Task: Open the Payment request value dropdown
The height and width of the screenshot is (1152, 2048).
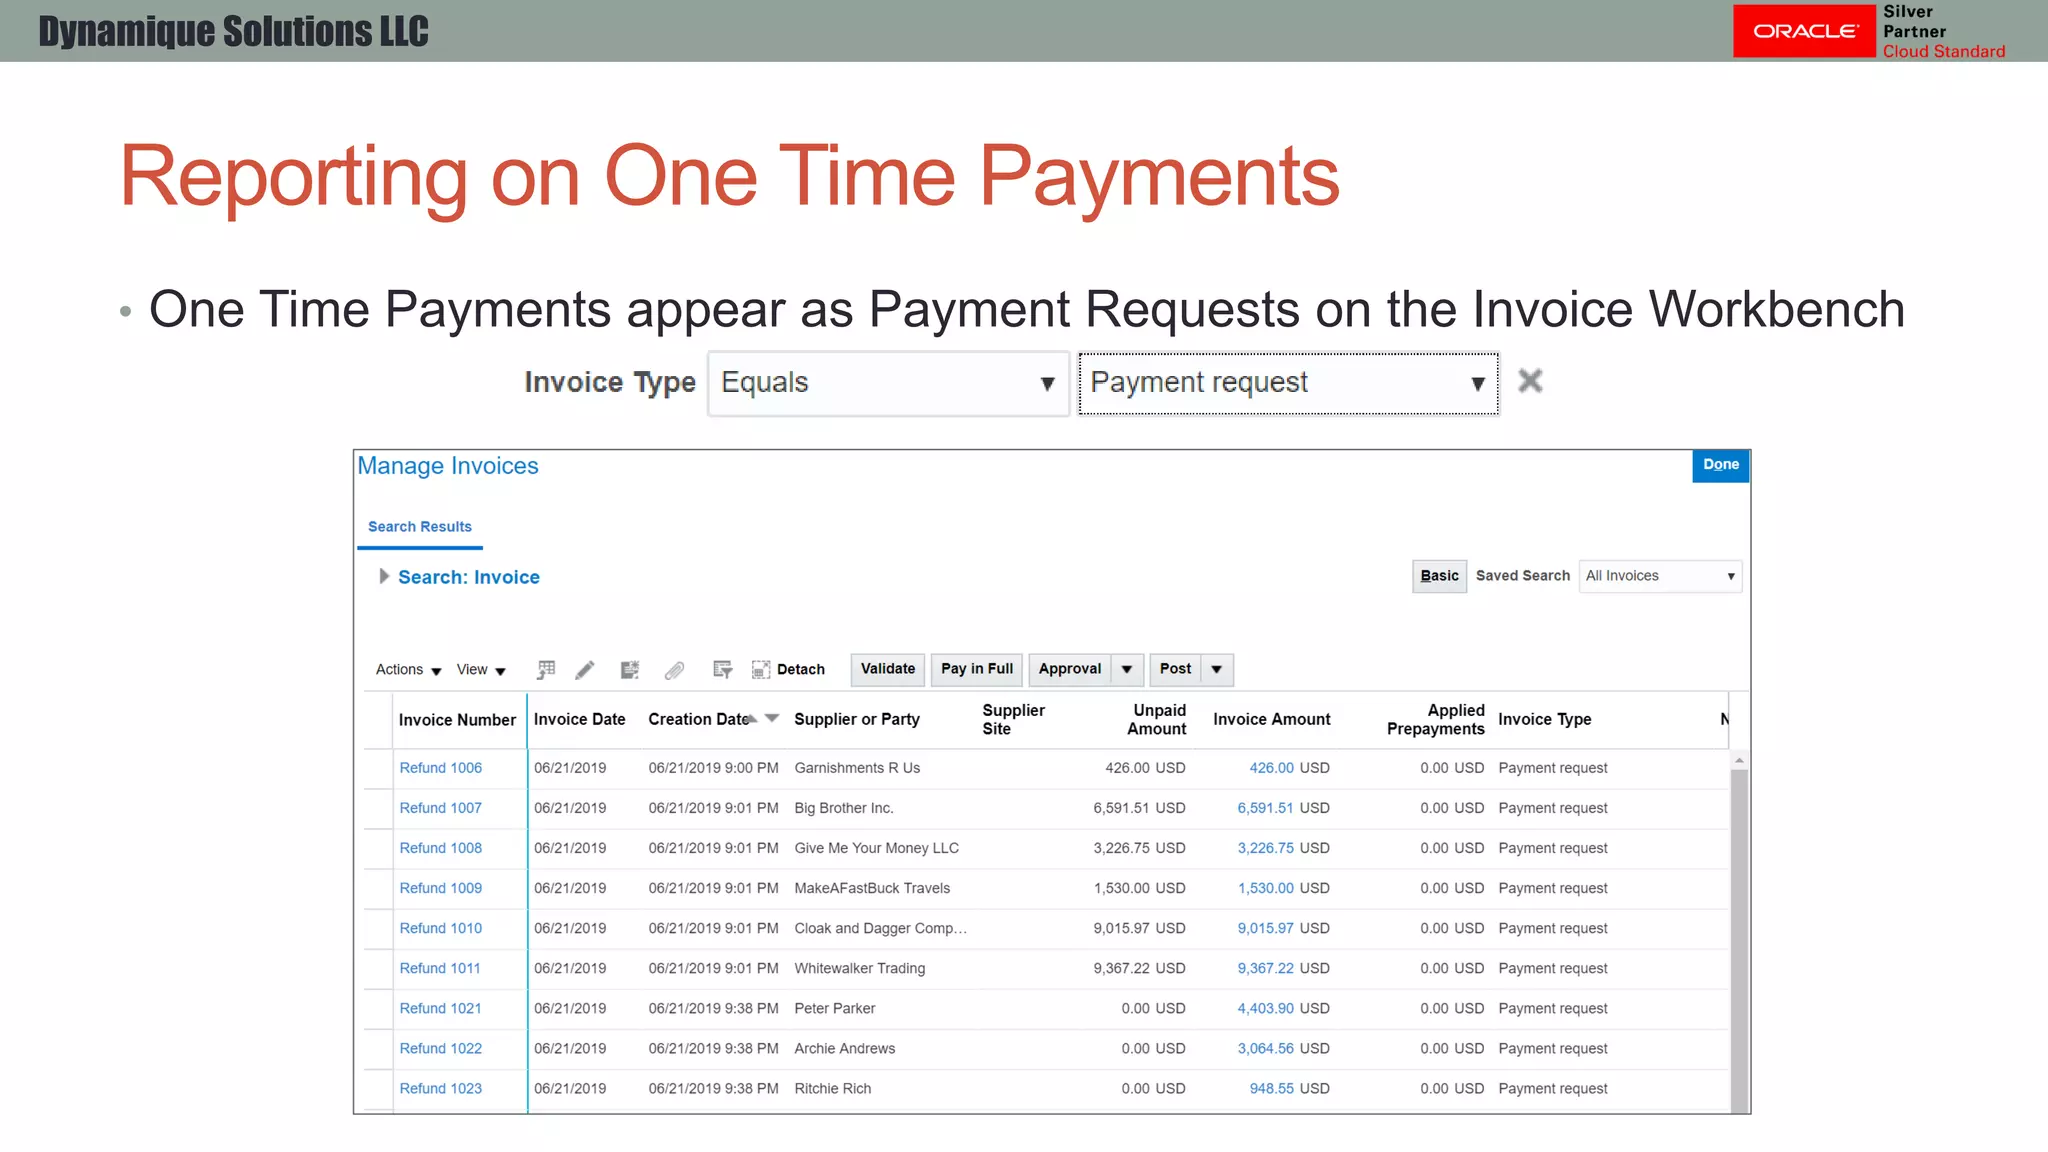Action: [1288, 383]
